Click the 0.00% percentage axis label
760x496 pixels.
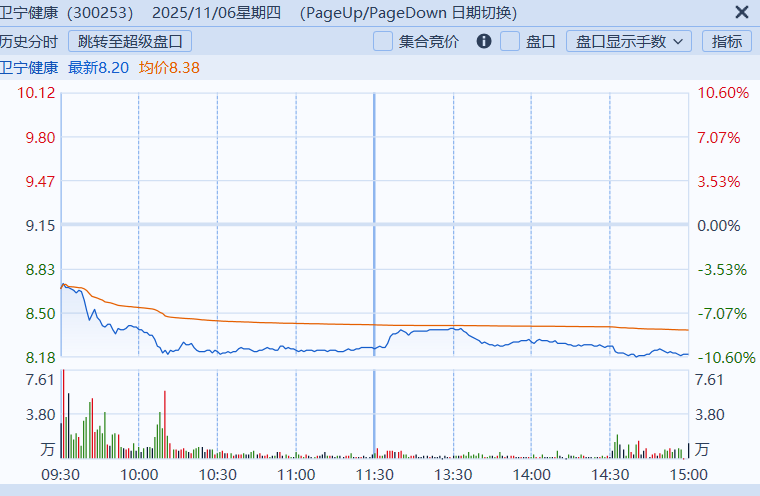717,225
